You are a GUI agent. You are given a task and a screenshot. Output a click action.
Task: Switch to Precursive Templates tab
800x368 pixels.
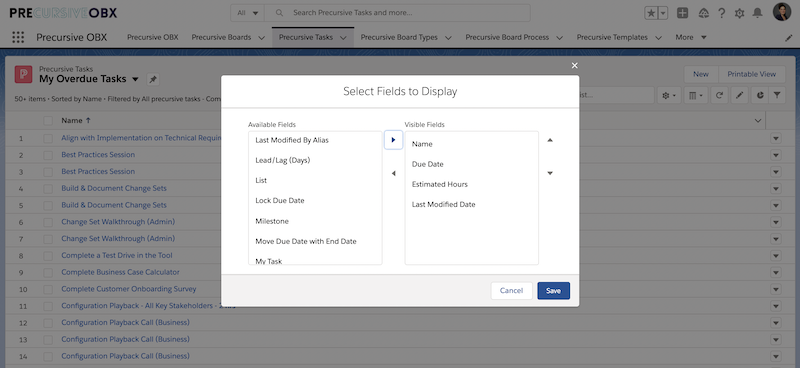point(612,37)
